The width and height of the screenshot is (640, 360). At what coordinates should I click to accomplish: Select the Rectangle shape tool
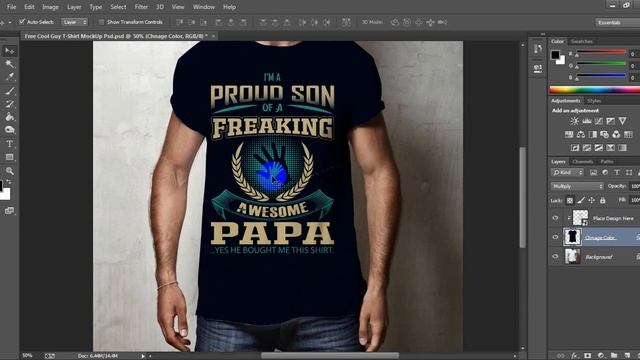coord(9,157)
